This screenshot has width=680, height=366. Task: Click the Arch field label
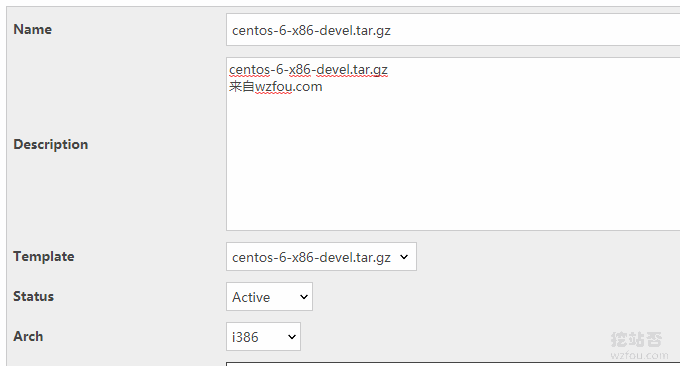(x=28, y=336)
